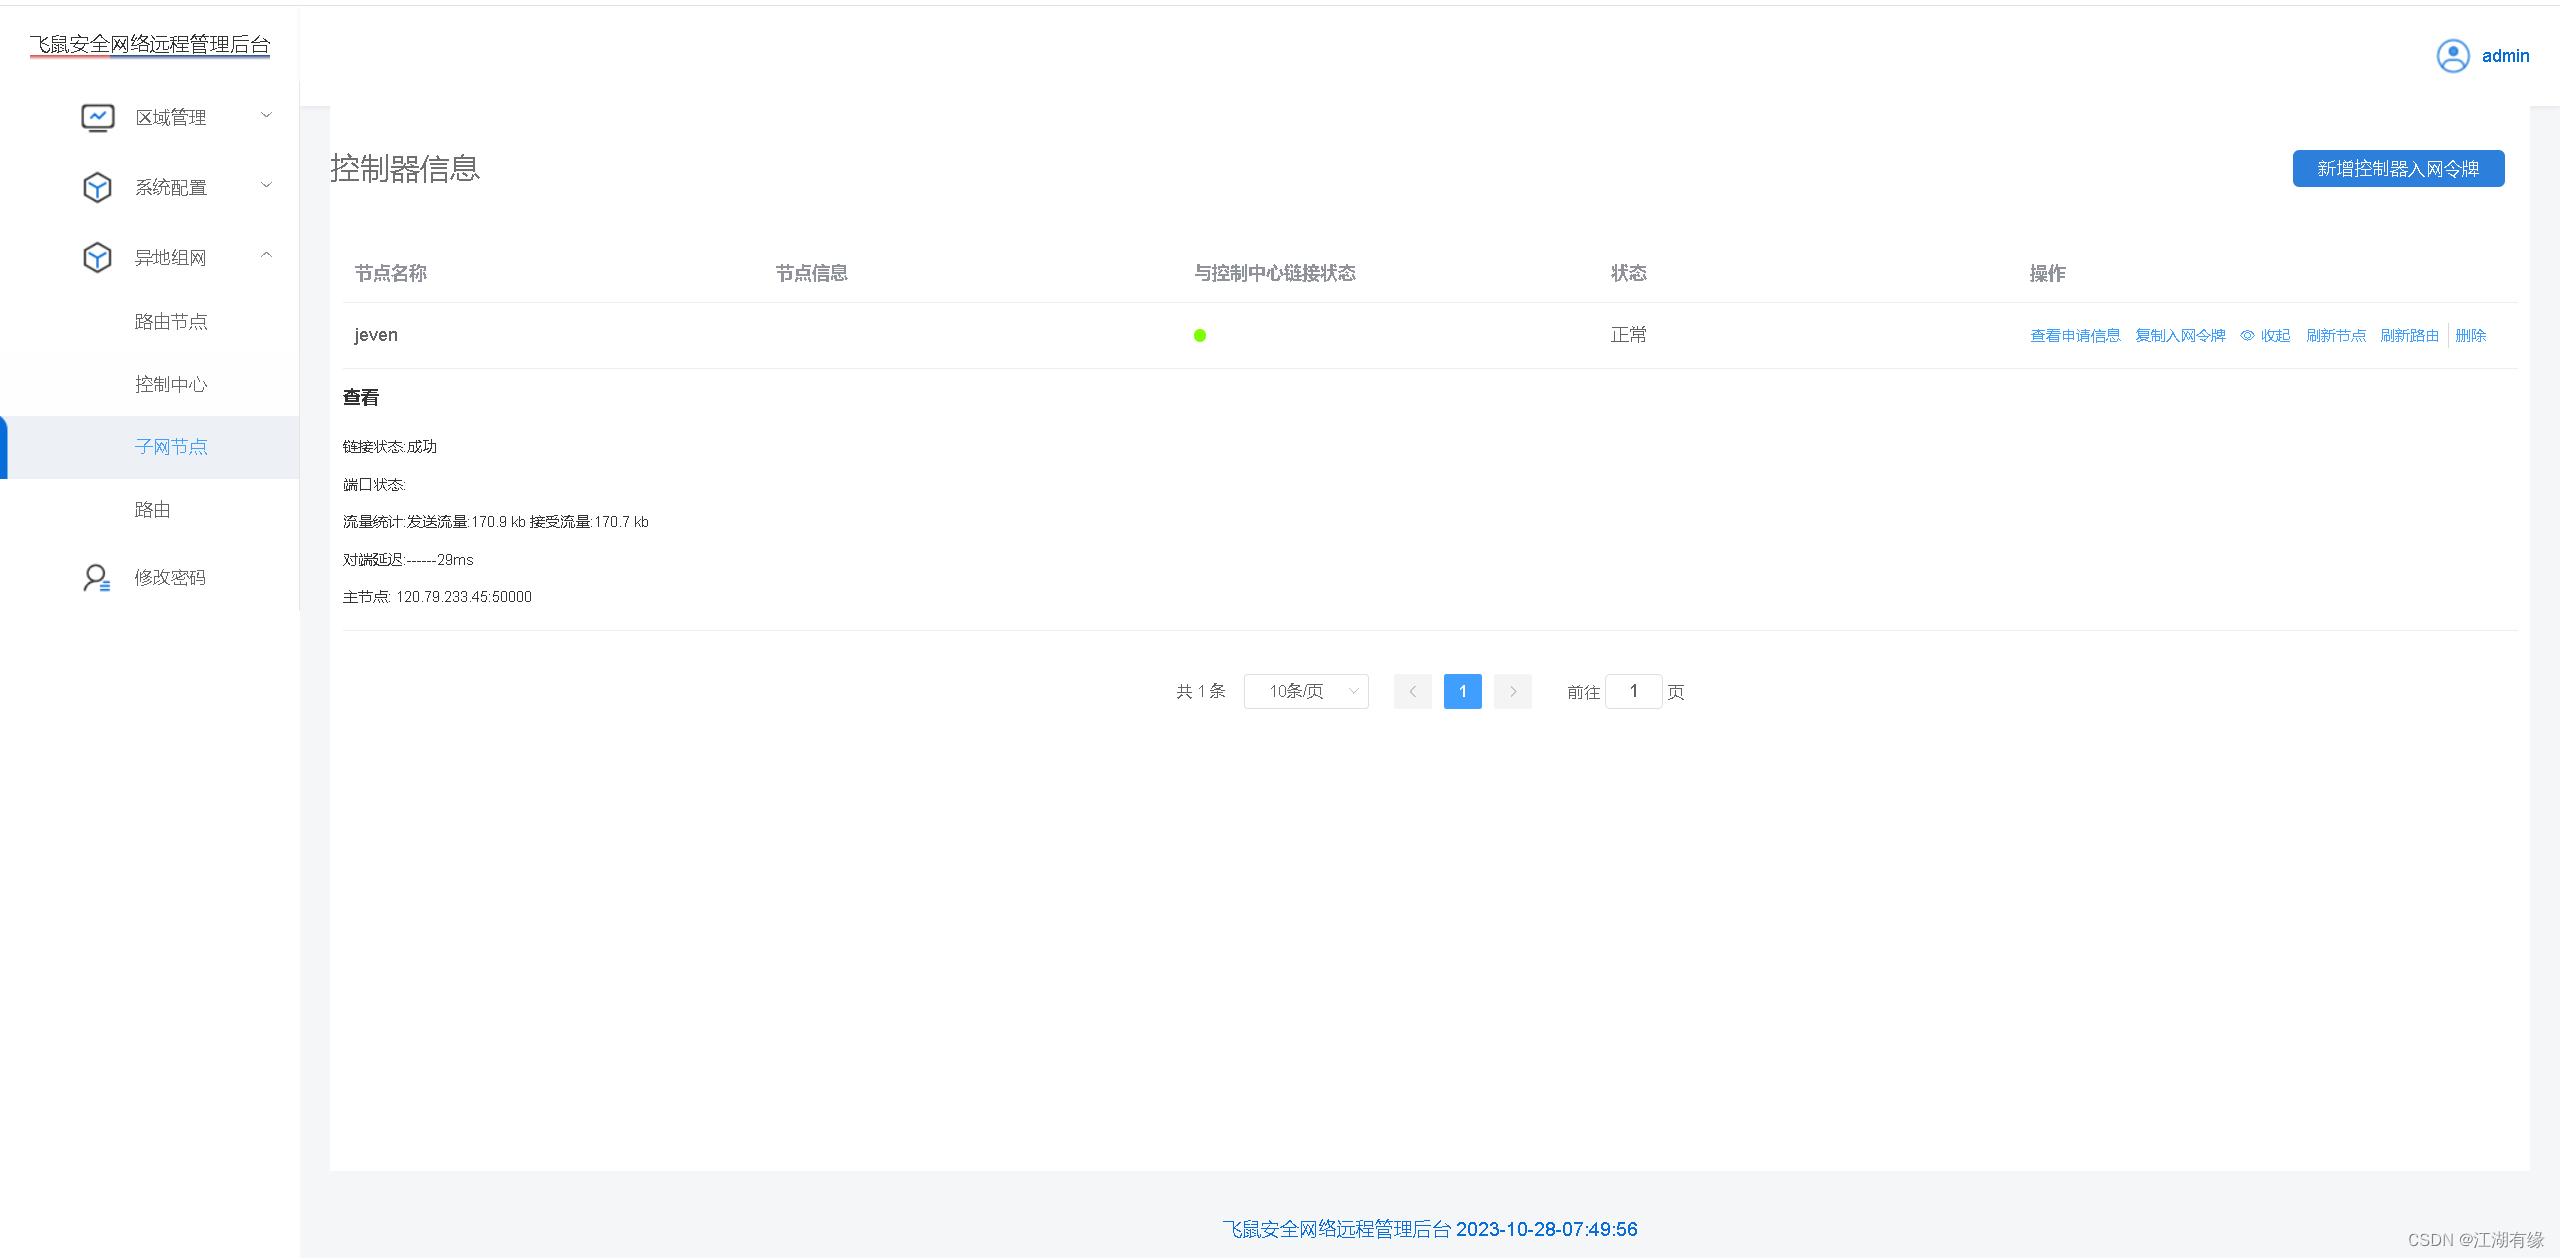The width and height of the screenshot is (2560, 1258).
Task: Go to the next page arrow
Action: 1512,691
